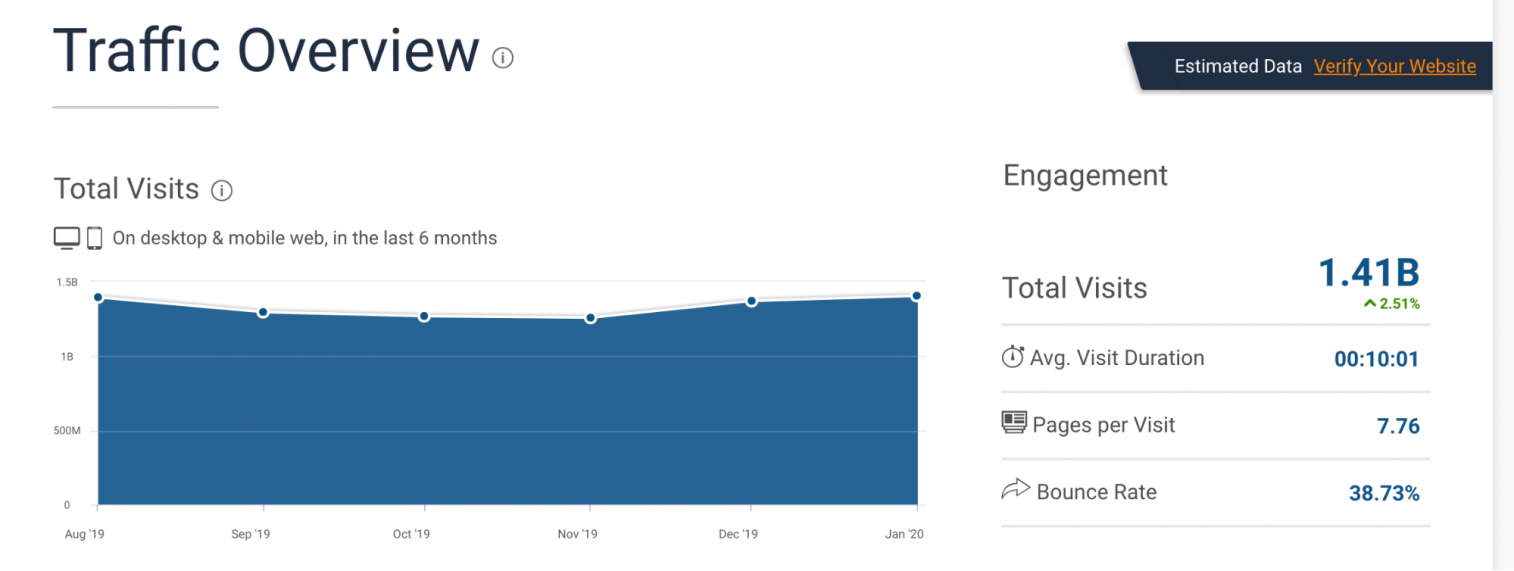The width and height of the screenshot is (1514, 571).
Task: Select the Sep '19 data point
Action: coord(263,312)
